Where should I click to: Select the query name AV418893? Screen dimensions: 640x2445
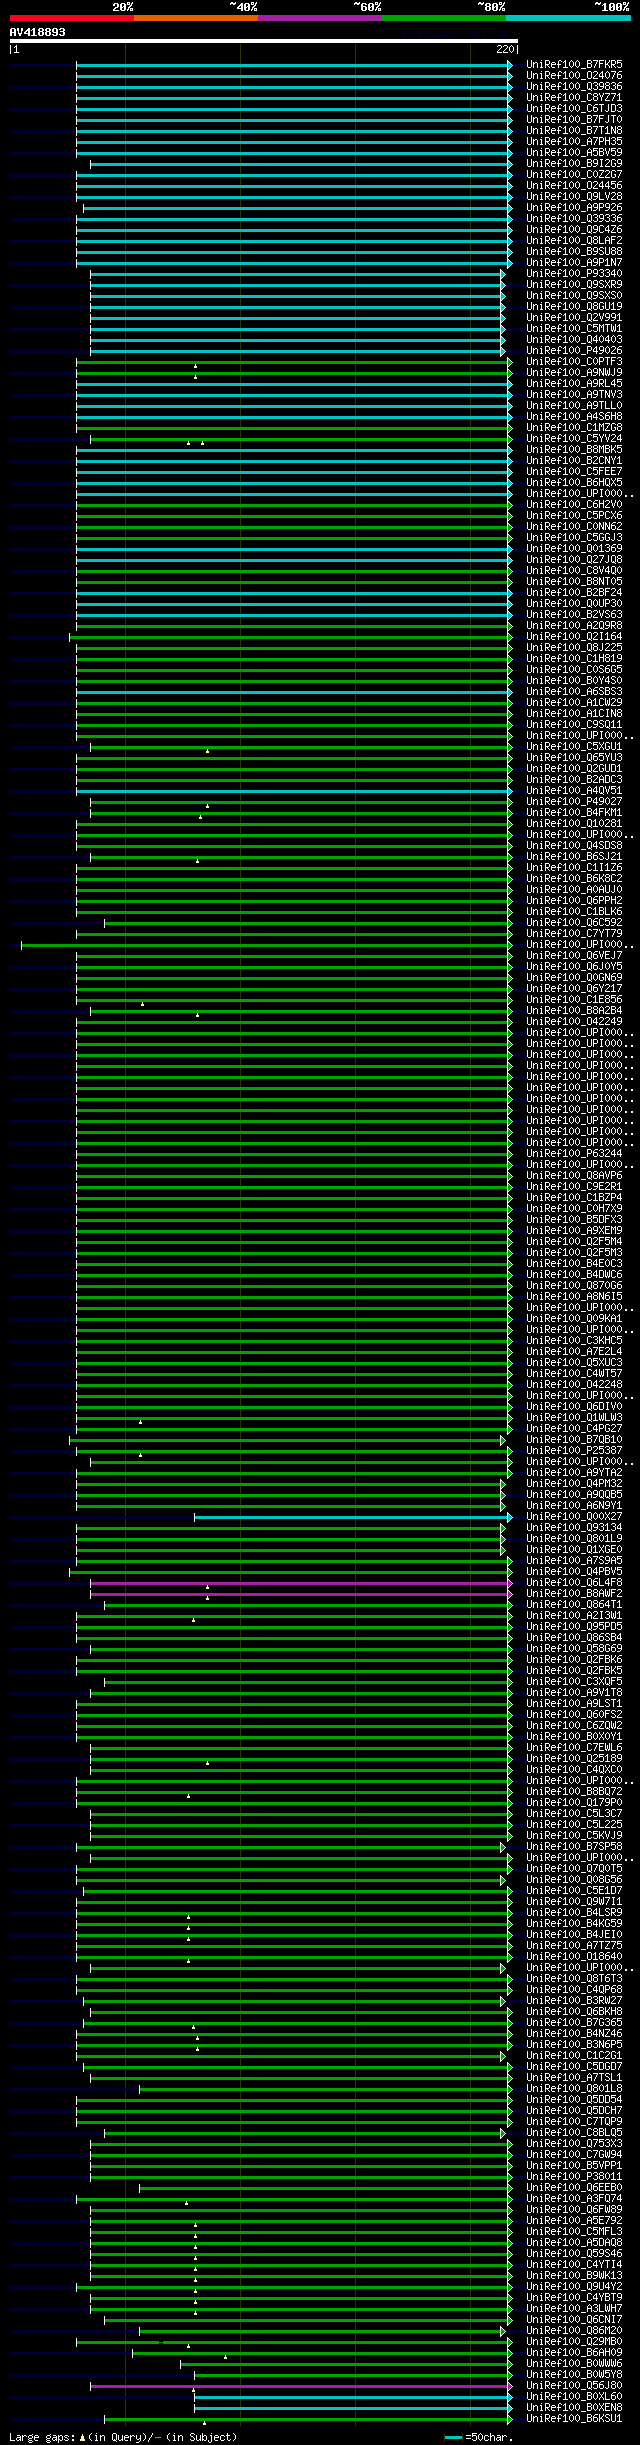click(38, 32)
